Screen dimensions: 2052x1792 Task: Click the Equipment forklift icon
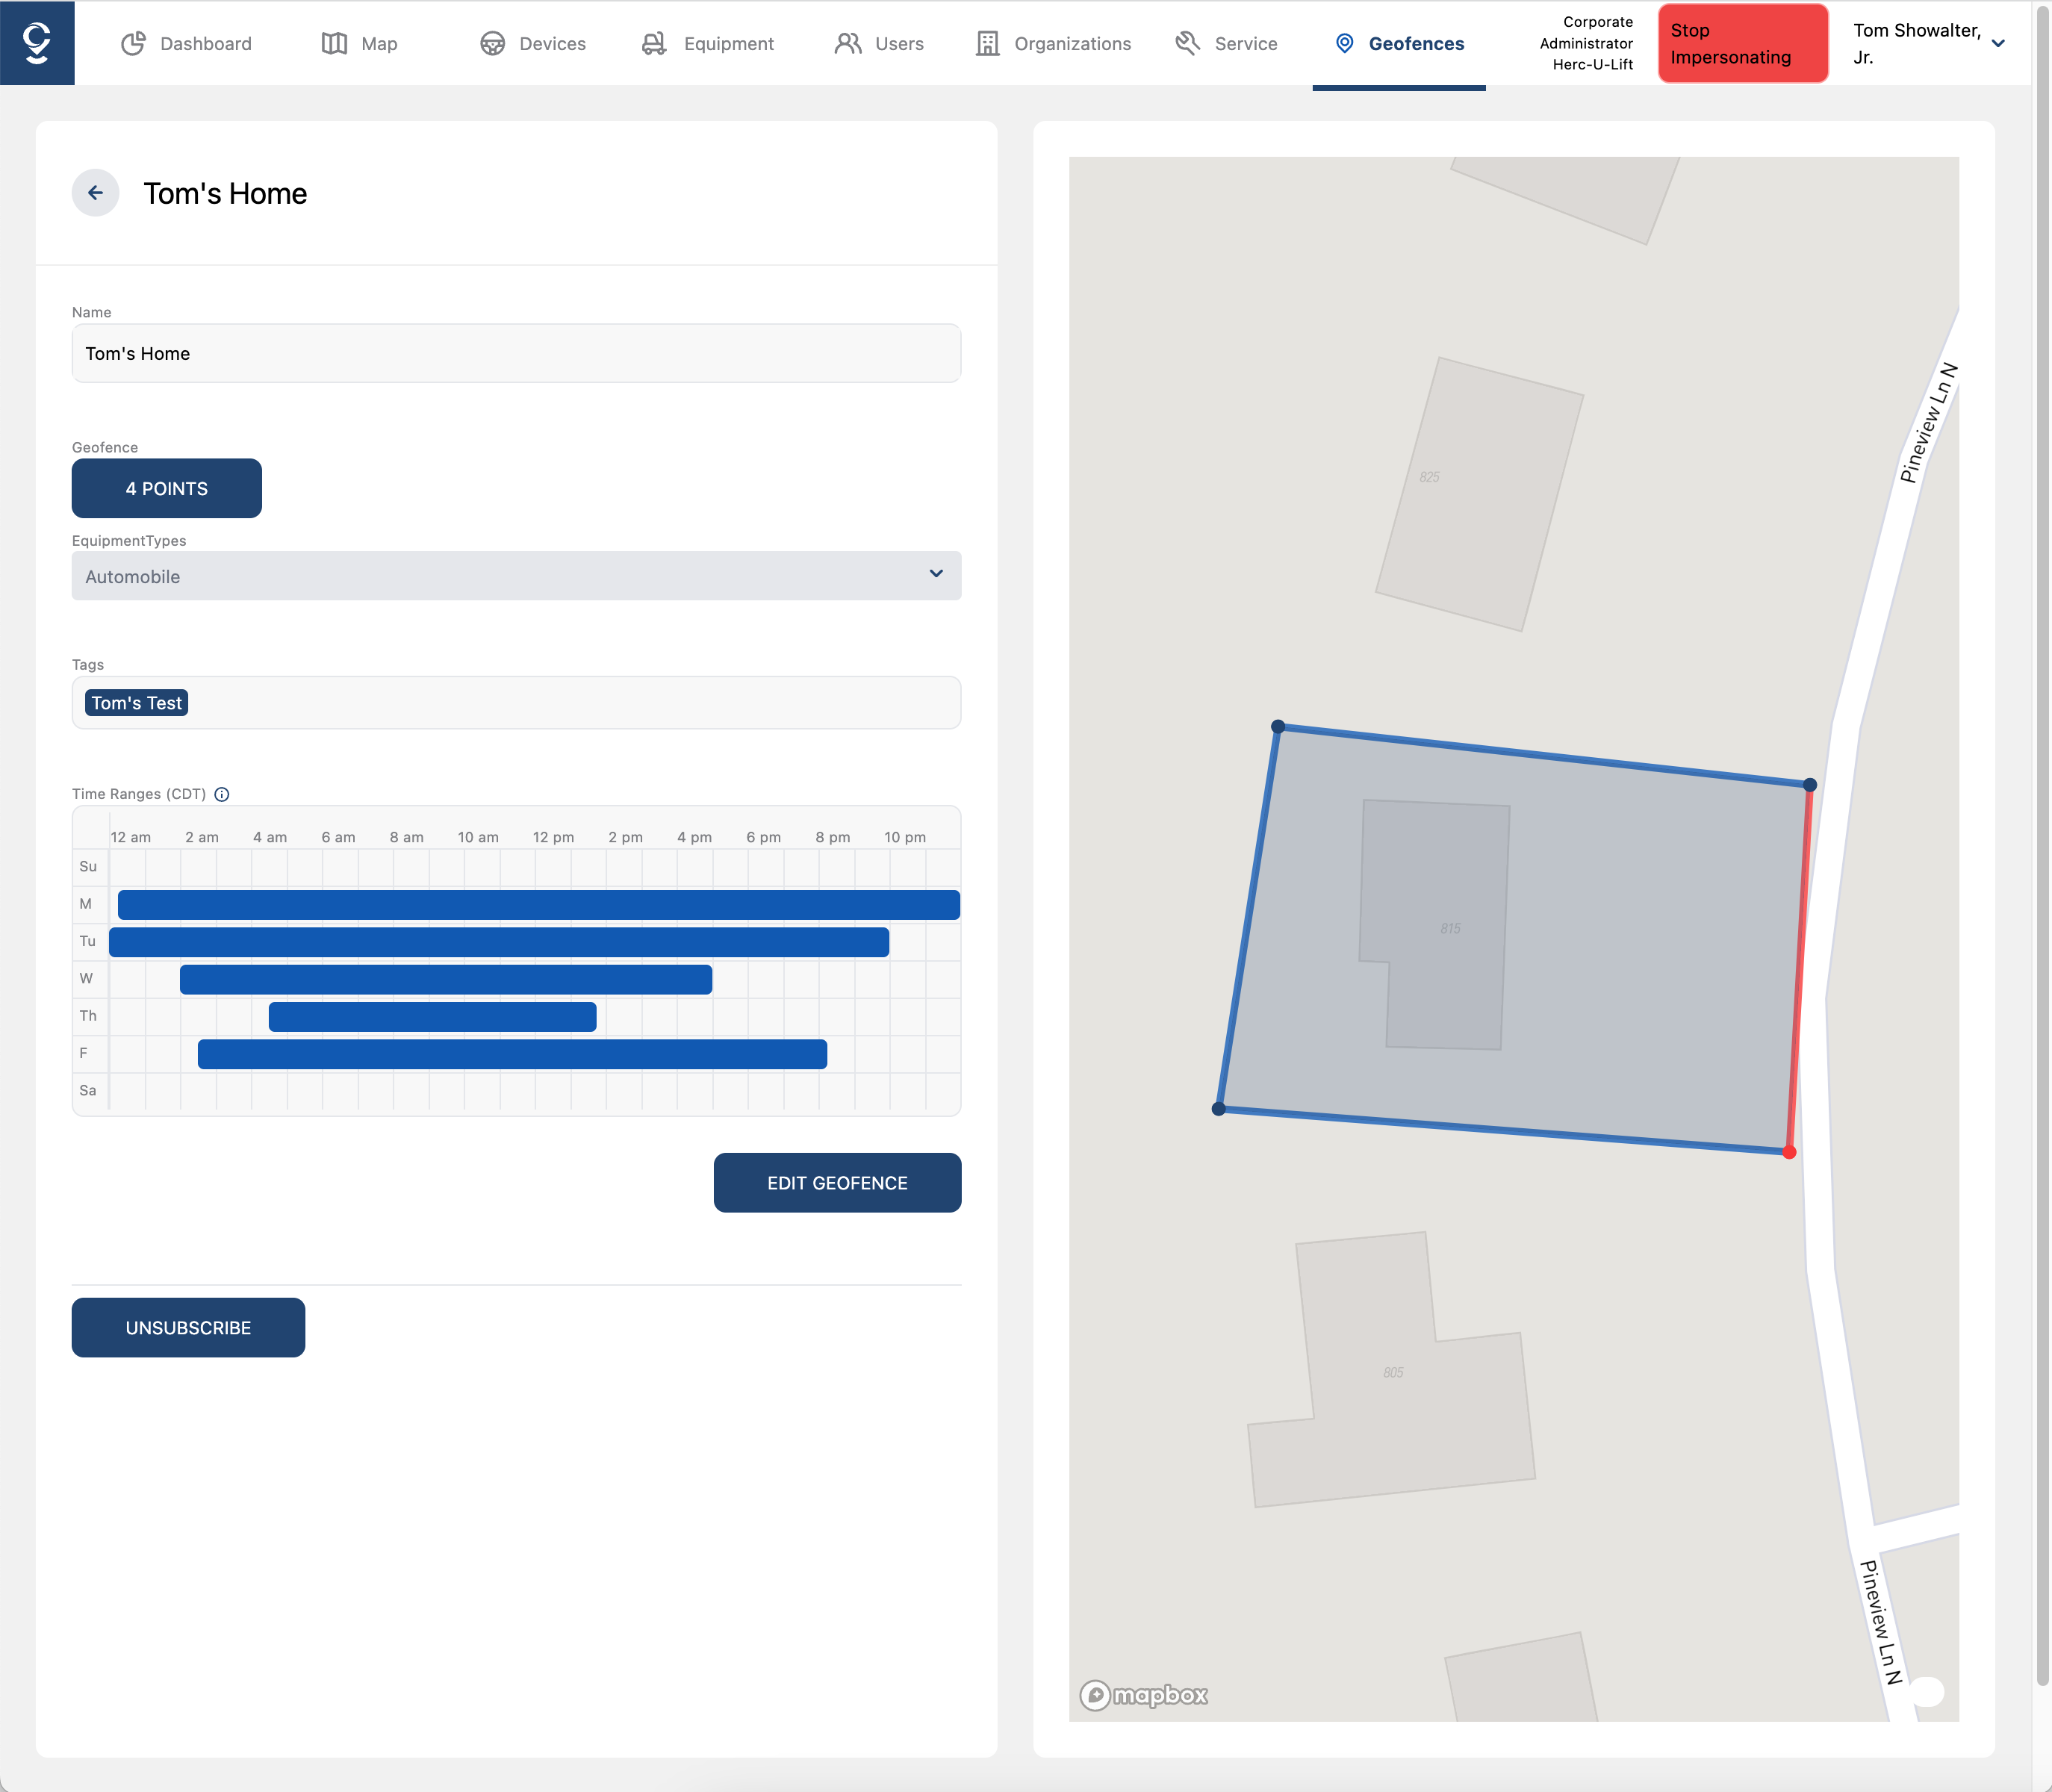654,43
